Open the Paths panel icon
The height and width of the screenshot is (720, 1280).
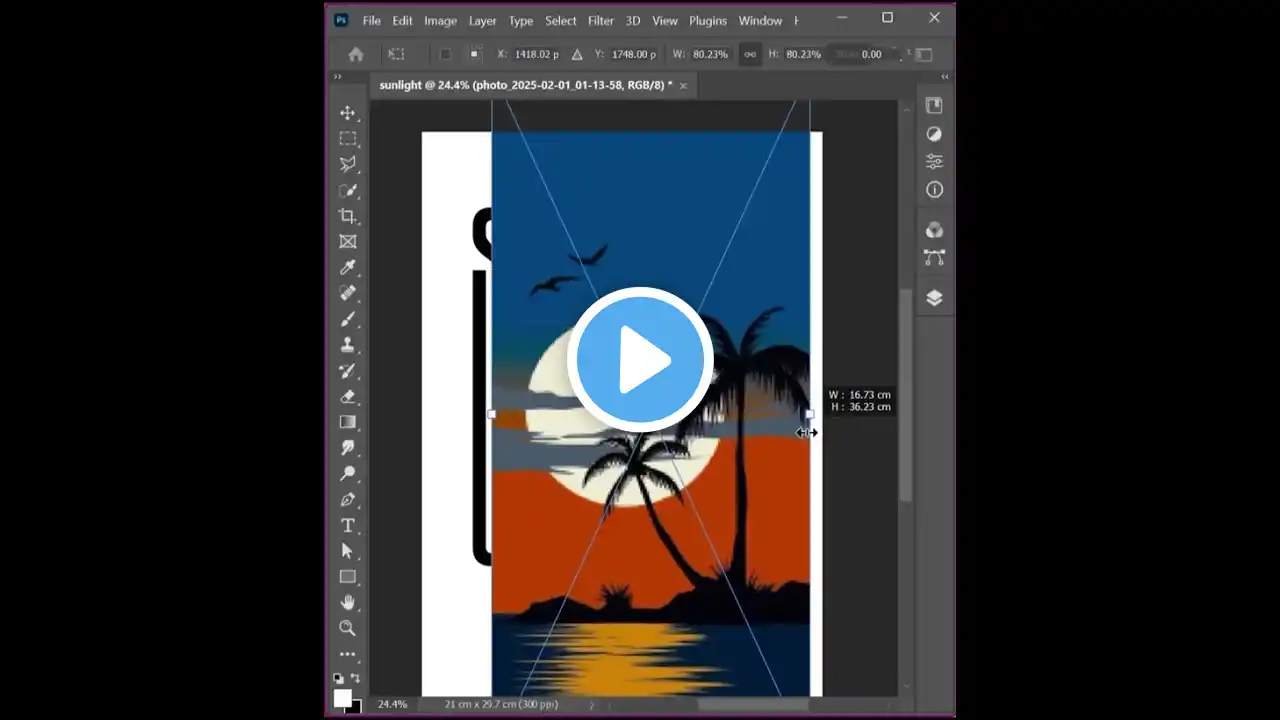pos(934,257)
